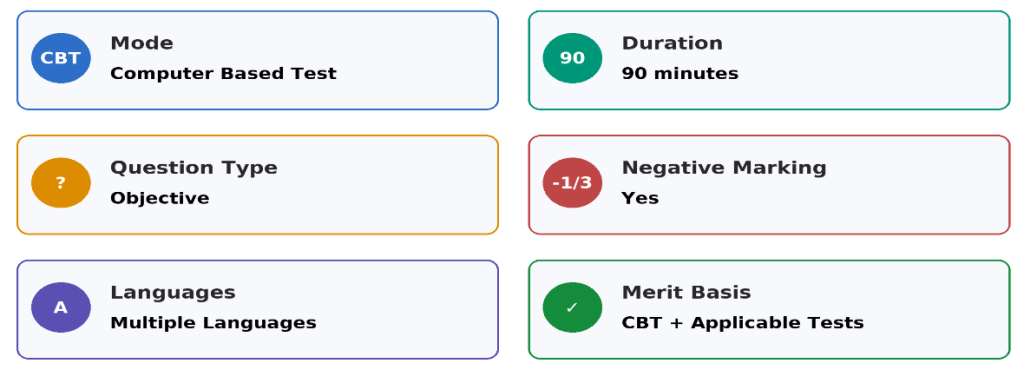Click the green 90 duration icon
The height and width of the screenshot is (370, 1024).
[572, 58]
